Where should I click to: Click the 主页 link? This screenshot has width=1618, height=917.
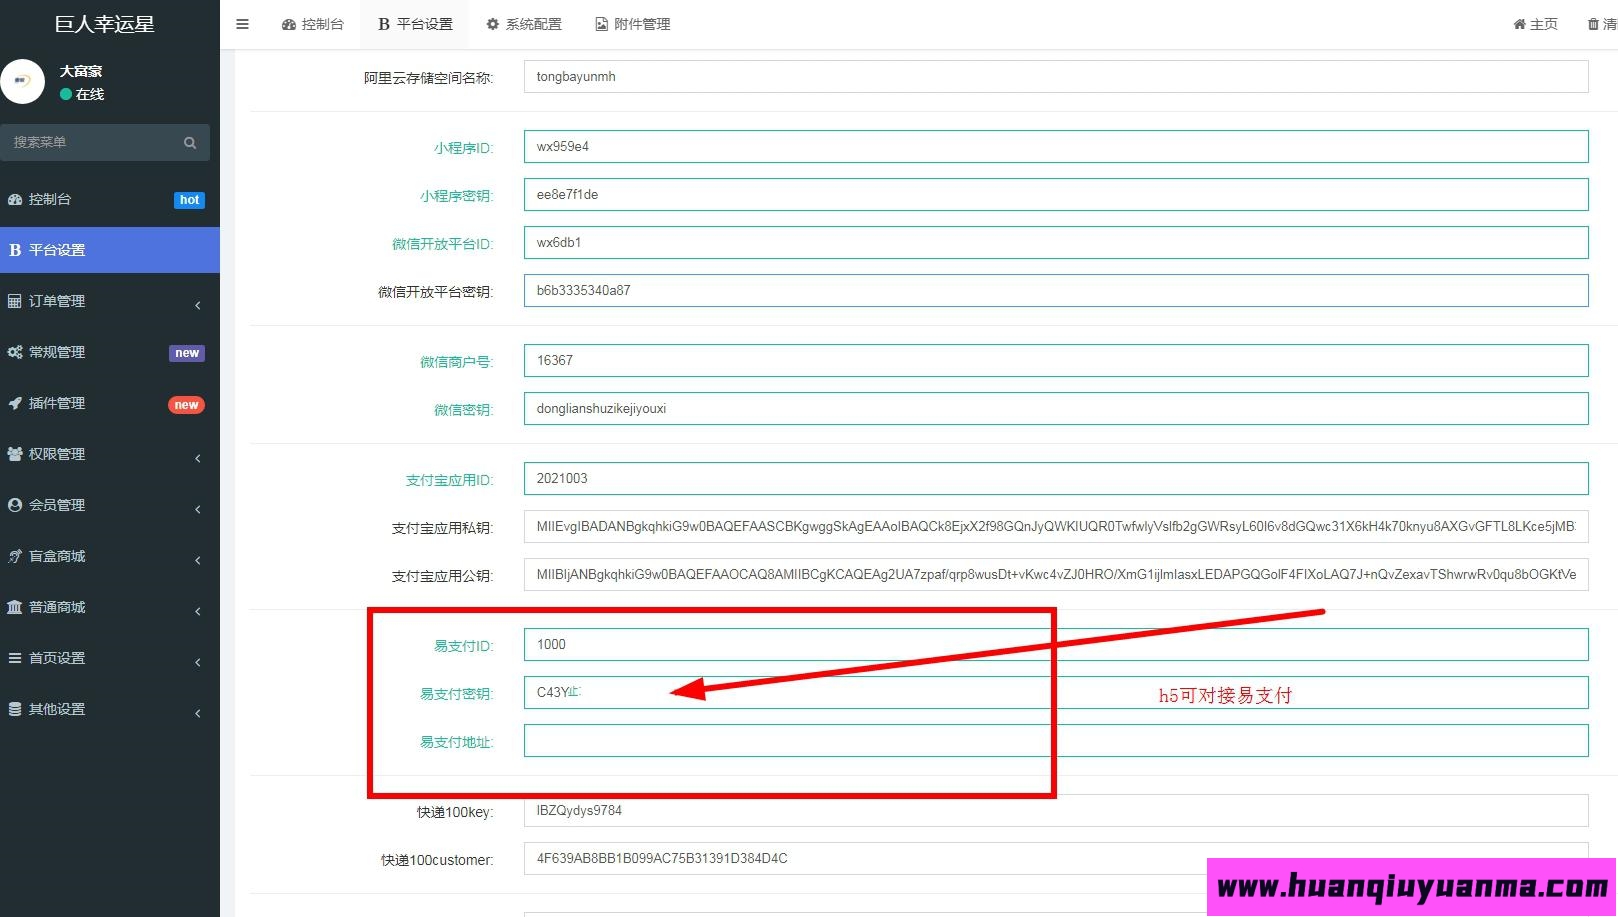(1536, 24)
